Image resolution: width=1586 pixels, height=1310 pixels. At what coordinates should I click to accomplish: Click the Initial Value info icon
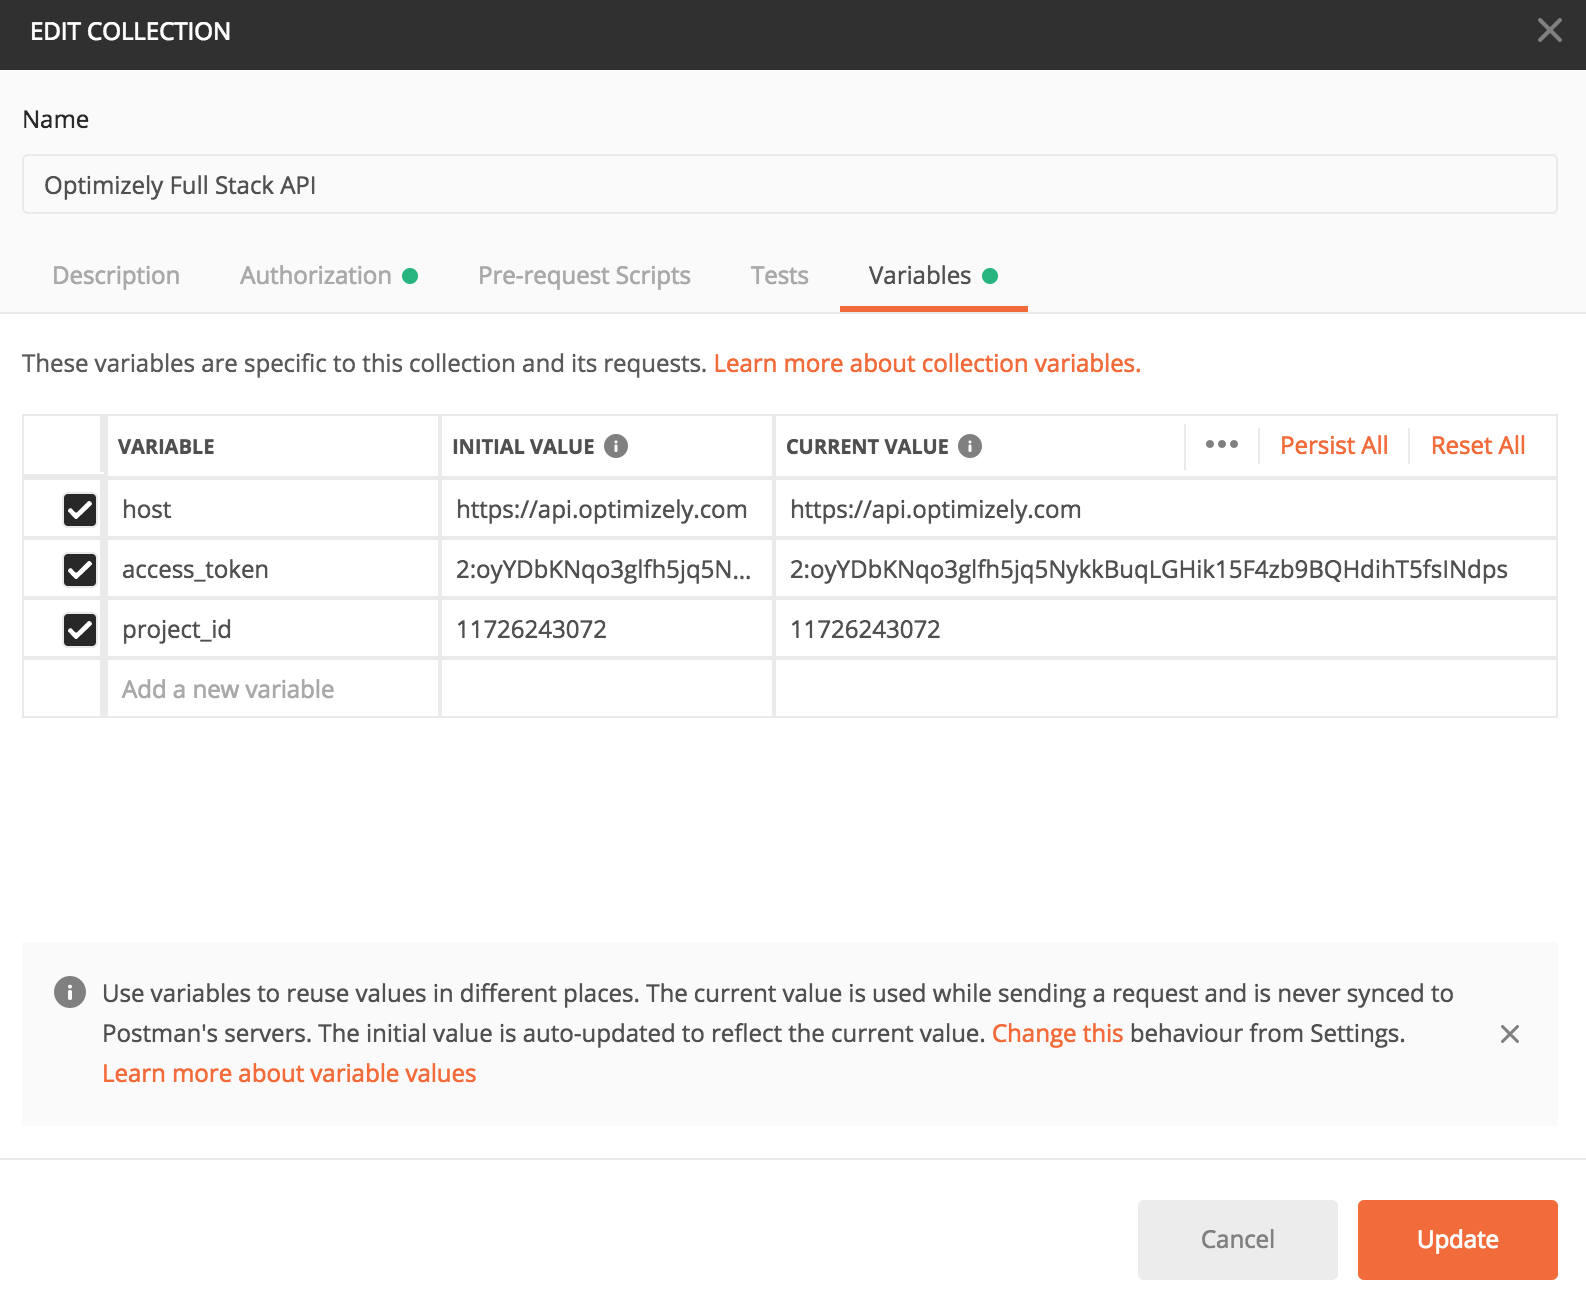[616, 446]
